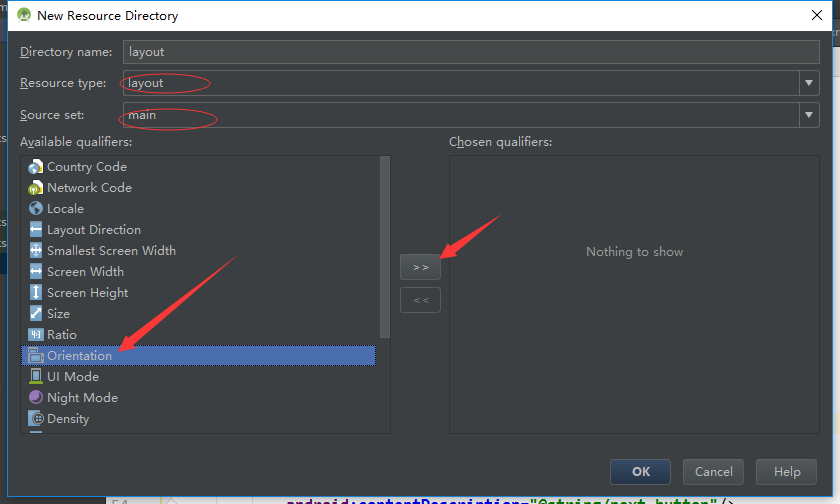This screenshot has height=504, width=840.
Task: Select the "Size" qualifier text
Action: [58, 314]
